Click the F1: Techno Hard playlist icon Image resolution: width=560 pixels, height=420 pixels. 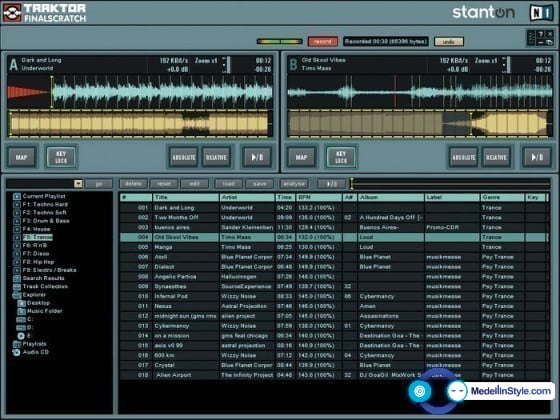pos(17,205)
